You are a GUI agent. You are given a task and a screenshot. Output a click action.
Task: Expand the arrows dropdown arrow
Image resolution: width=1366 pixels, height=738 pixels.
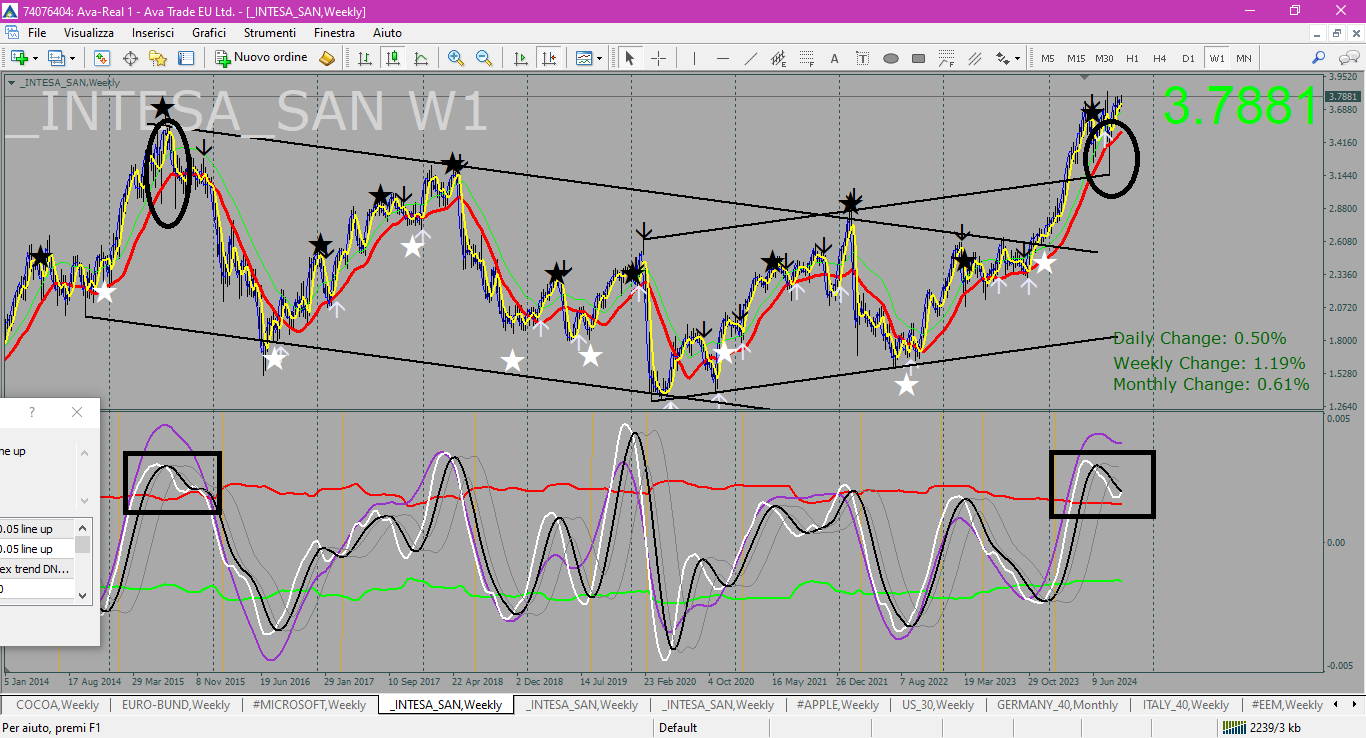coord(1018,58)
